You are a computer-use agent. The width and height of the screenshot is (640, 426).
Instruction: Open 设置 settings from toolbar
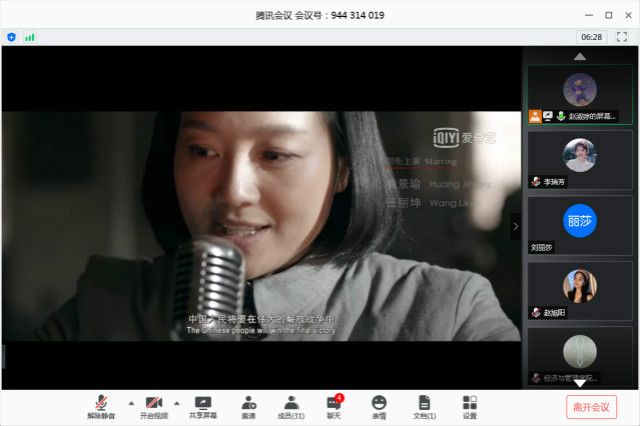(x=469, y=405)
